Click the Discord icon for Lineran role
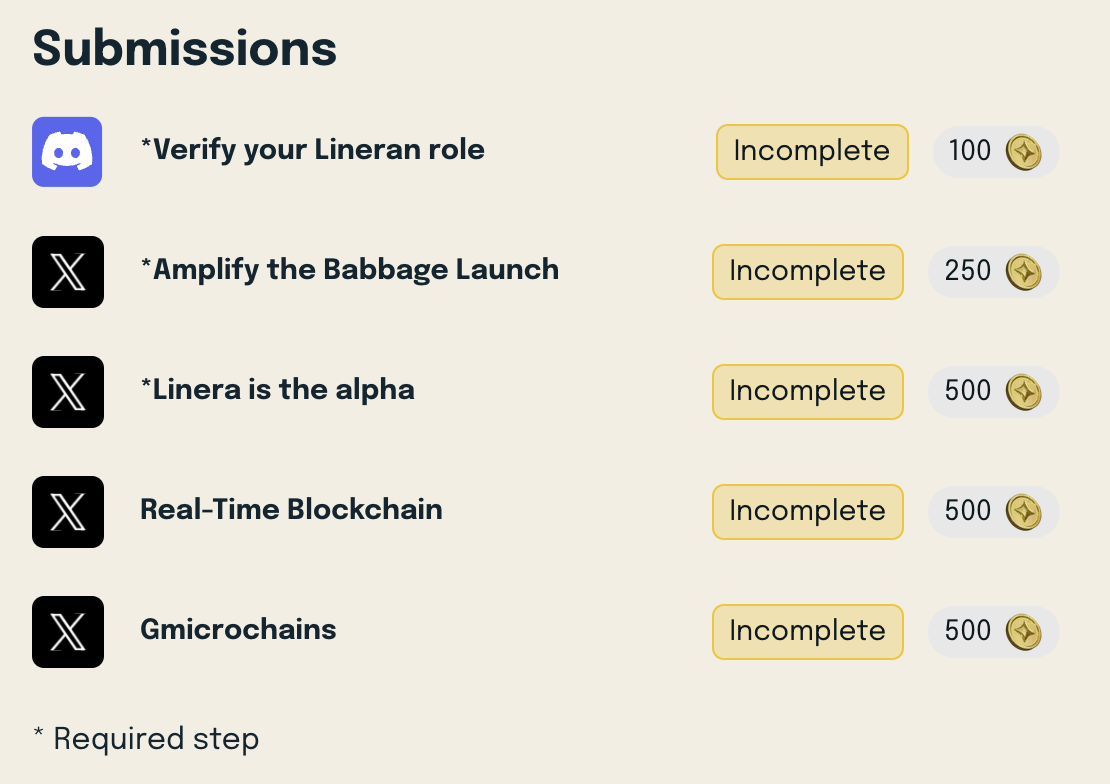 (x=67, y=152)
